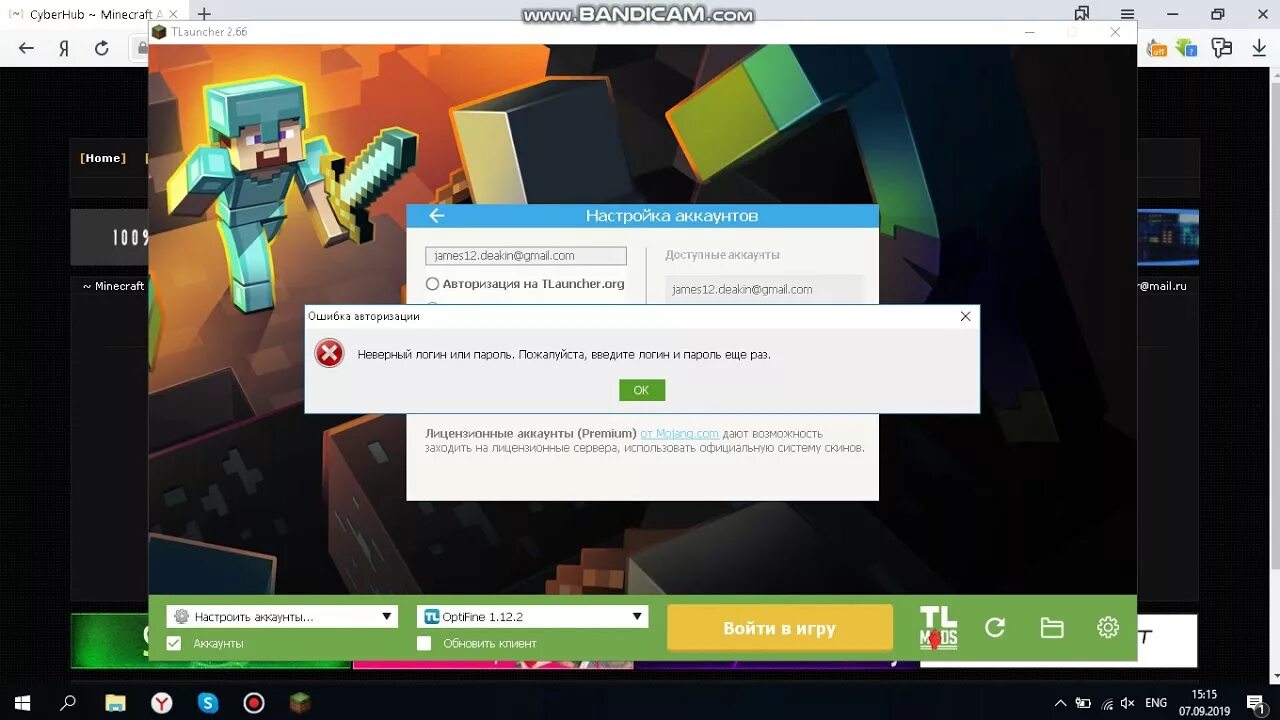
Task: Show hidden system tray icons
Action: click(x=1060, y=703)
